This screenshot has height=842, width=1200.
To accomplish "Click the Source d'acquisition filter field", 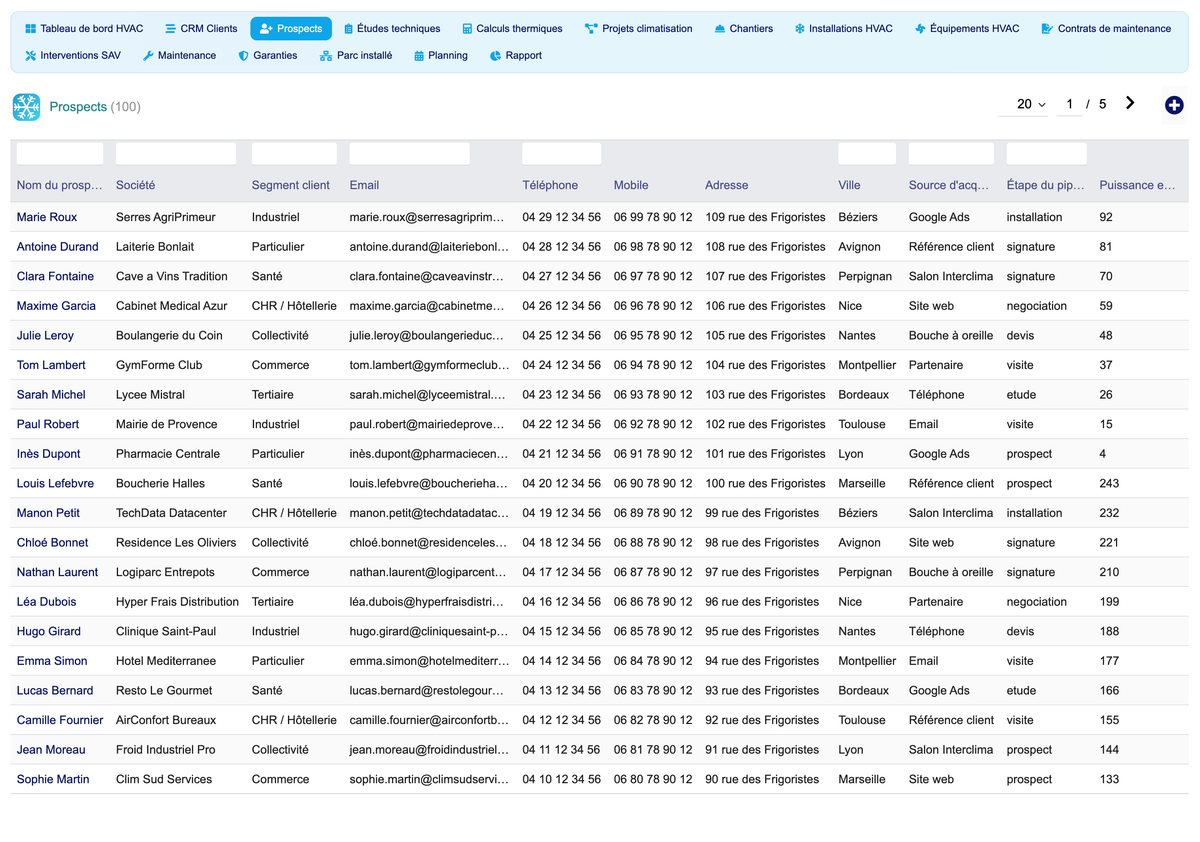I will tap(951, 154).
